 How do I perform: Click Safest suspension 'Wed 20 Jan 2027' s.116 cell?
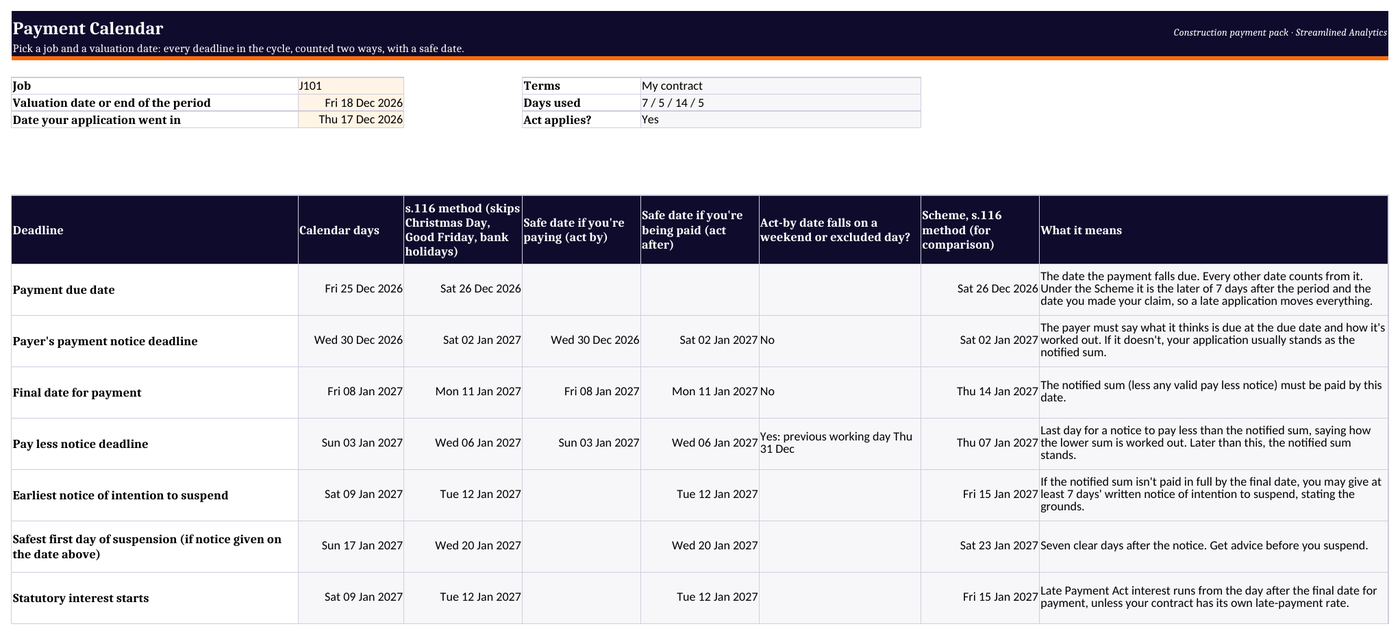pyautogui.click(x=463, y=546)
